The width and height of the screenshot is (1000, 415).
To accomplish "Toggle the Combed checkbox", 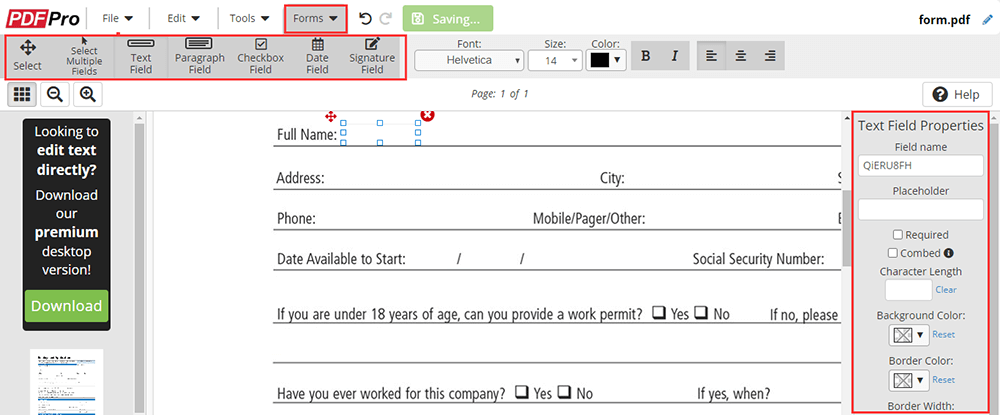I will click(x=893, y=253).
